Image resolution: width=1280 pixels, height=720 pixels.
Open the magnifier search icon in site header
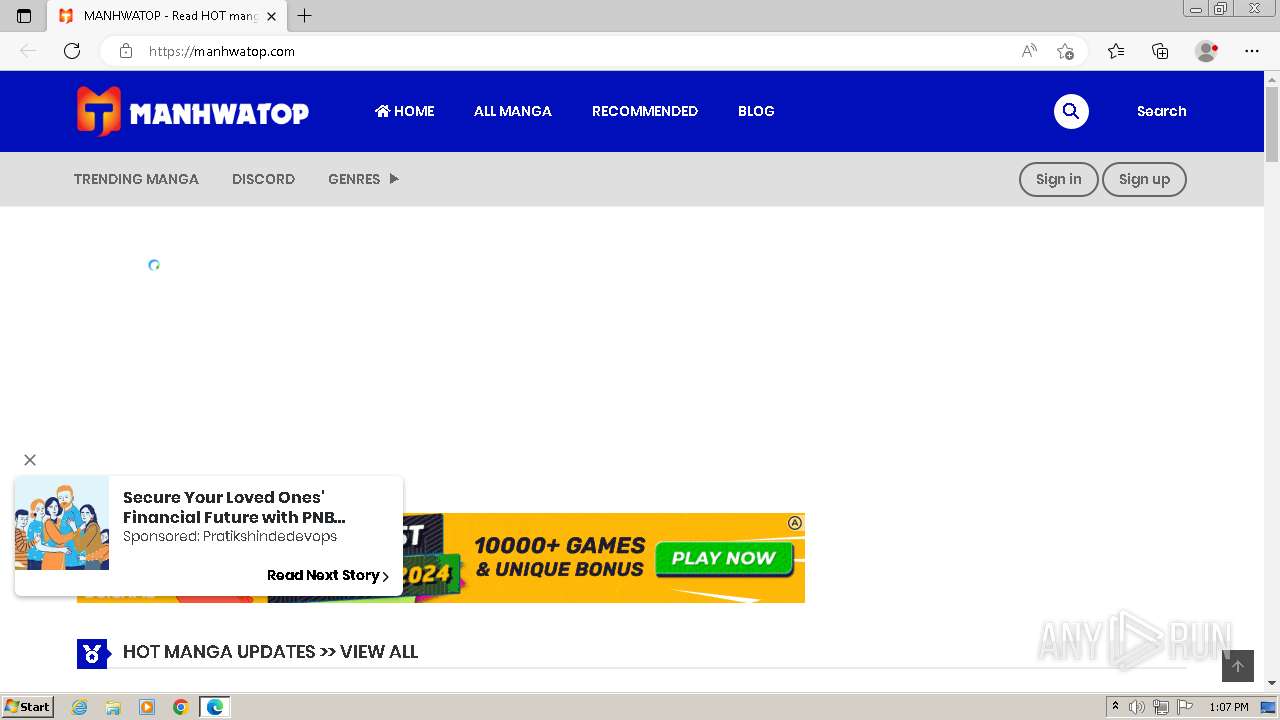point(1071,111)
